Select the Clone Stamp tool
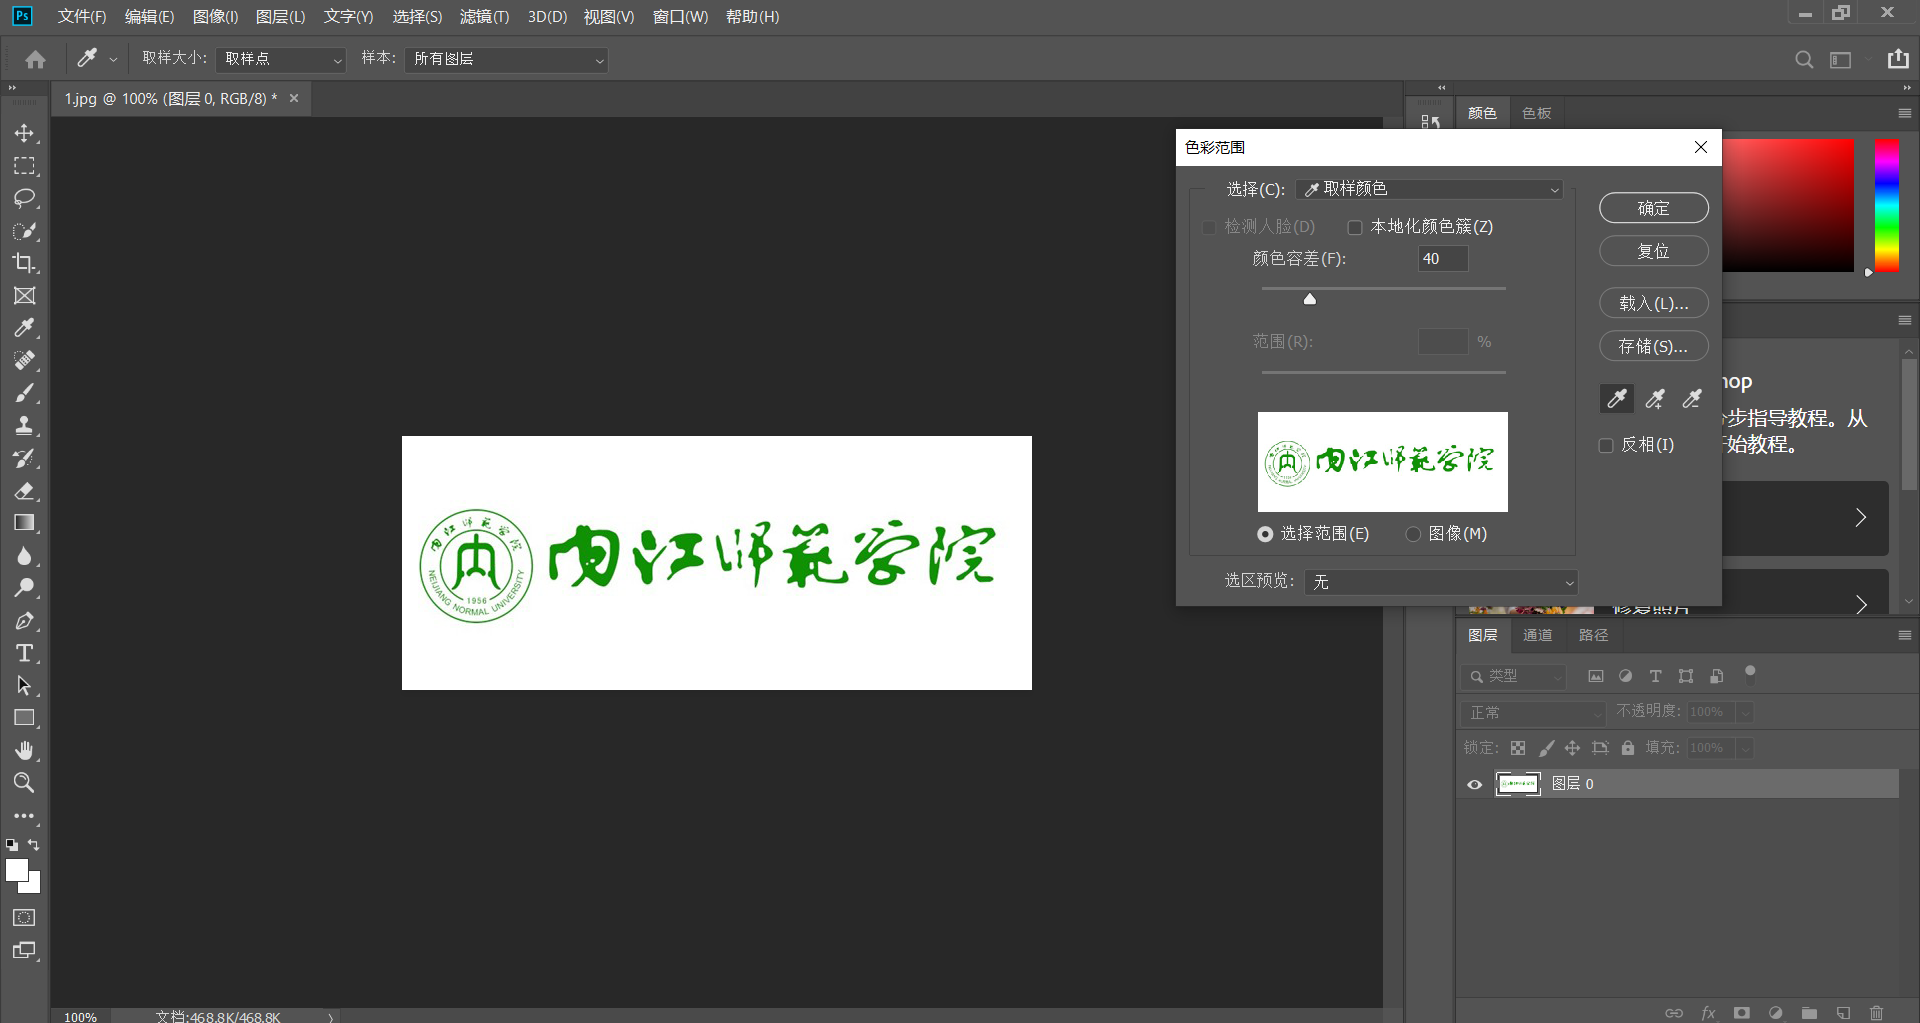Image resolution: width=1920 pixels, height=1023 pixels. tap(24, 425)
